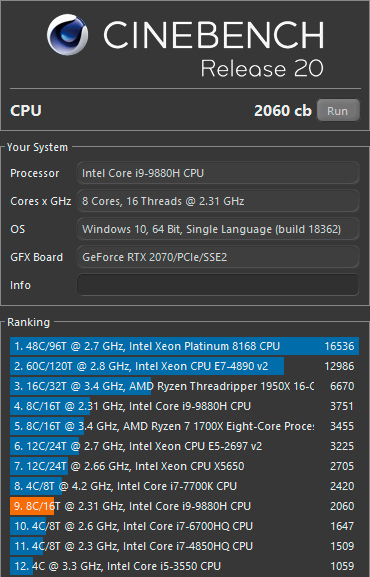This screenshot has width=370, height=577.
Task: Select the Ryzen 7 1700X ranking row
Action: [x=184, y=426]
